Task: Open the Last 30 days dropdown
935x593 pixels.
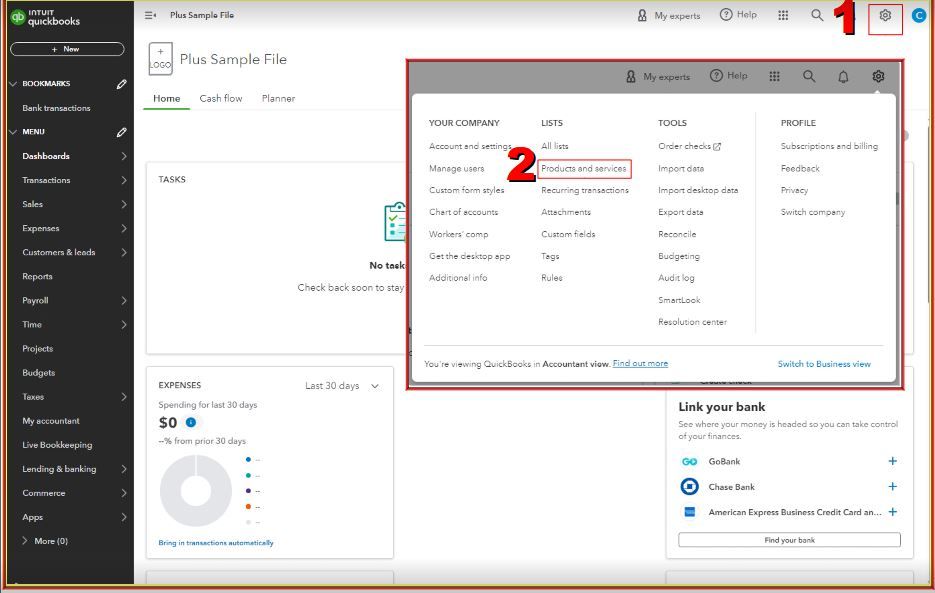Action: pyautogui.click(x=342, y=386)
